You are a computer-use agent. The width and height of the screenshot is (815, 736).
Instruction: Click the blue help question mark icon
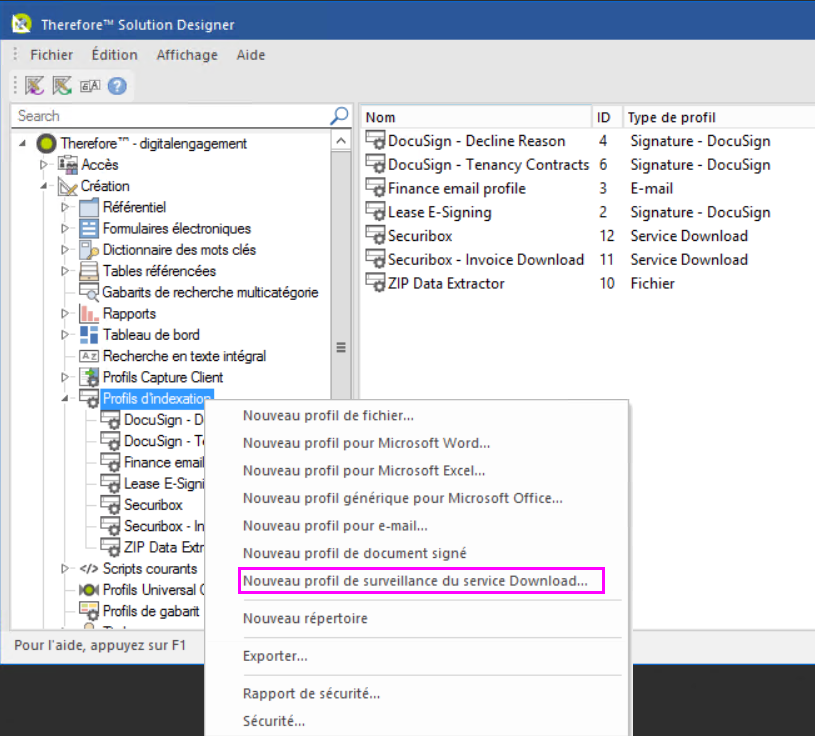(117, 86)
